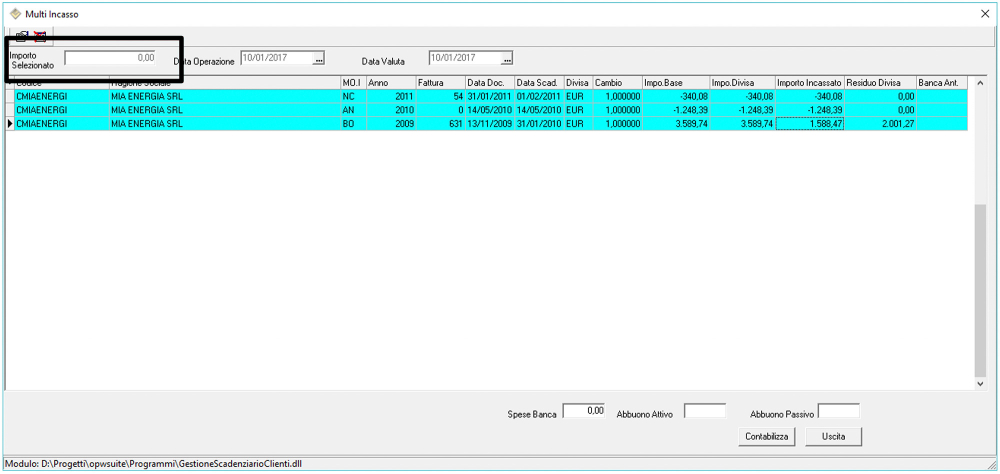Click the first toolbar icon under Multi Incasso
Image resolution: width=1000 pixels, height=474 pixels.
pyautogui.click(x=22, y=35)
